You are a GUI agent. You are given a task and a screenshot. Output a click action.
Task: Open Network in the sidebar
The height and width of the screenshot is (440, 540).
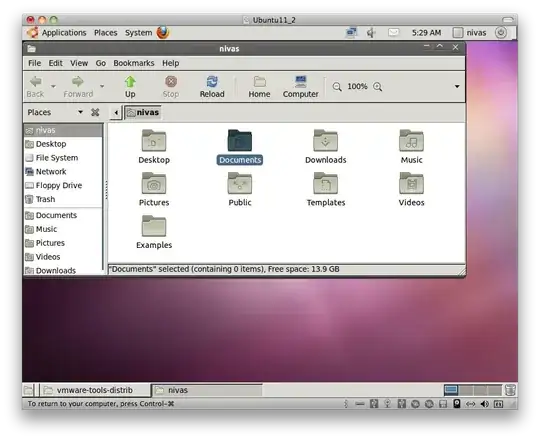pyautogui.click(x=63, y=171)
